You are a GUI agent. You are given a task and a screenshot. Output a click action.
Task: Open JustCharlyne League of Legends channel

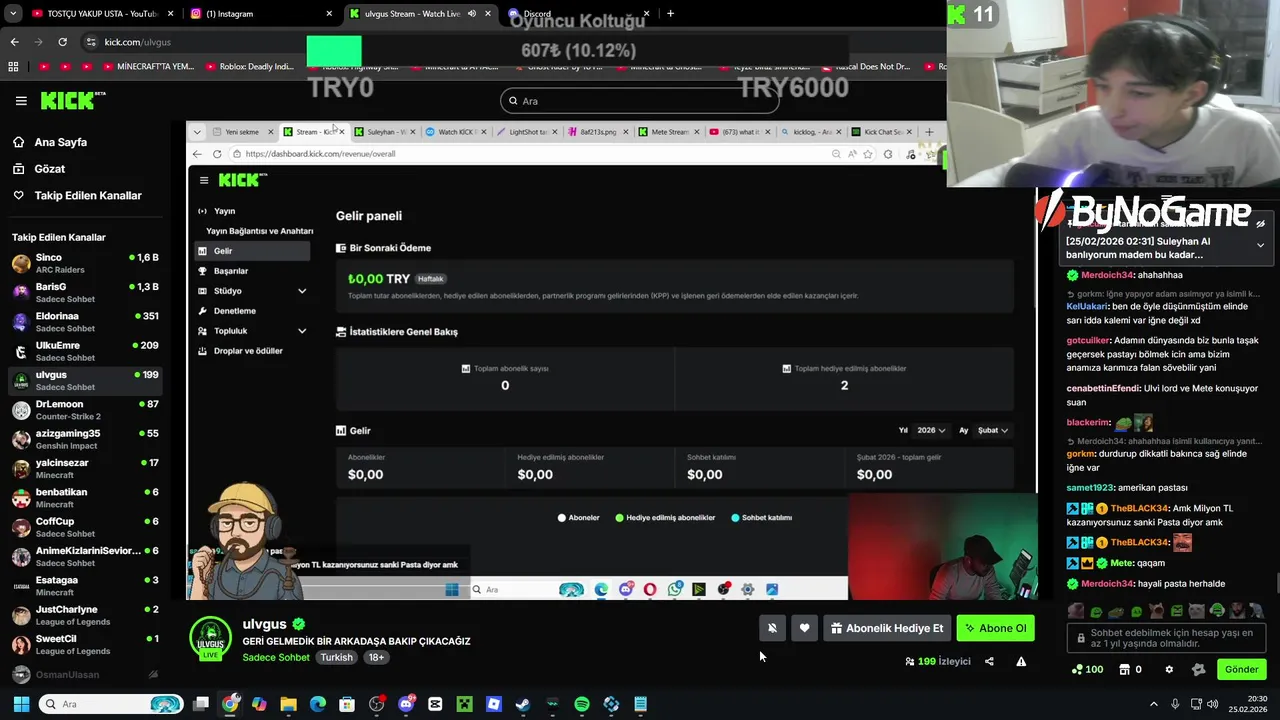[x=85, y=615]
